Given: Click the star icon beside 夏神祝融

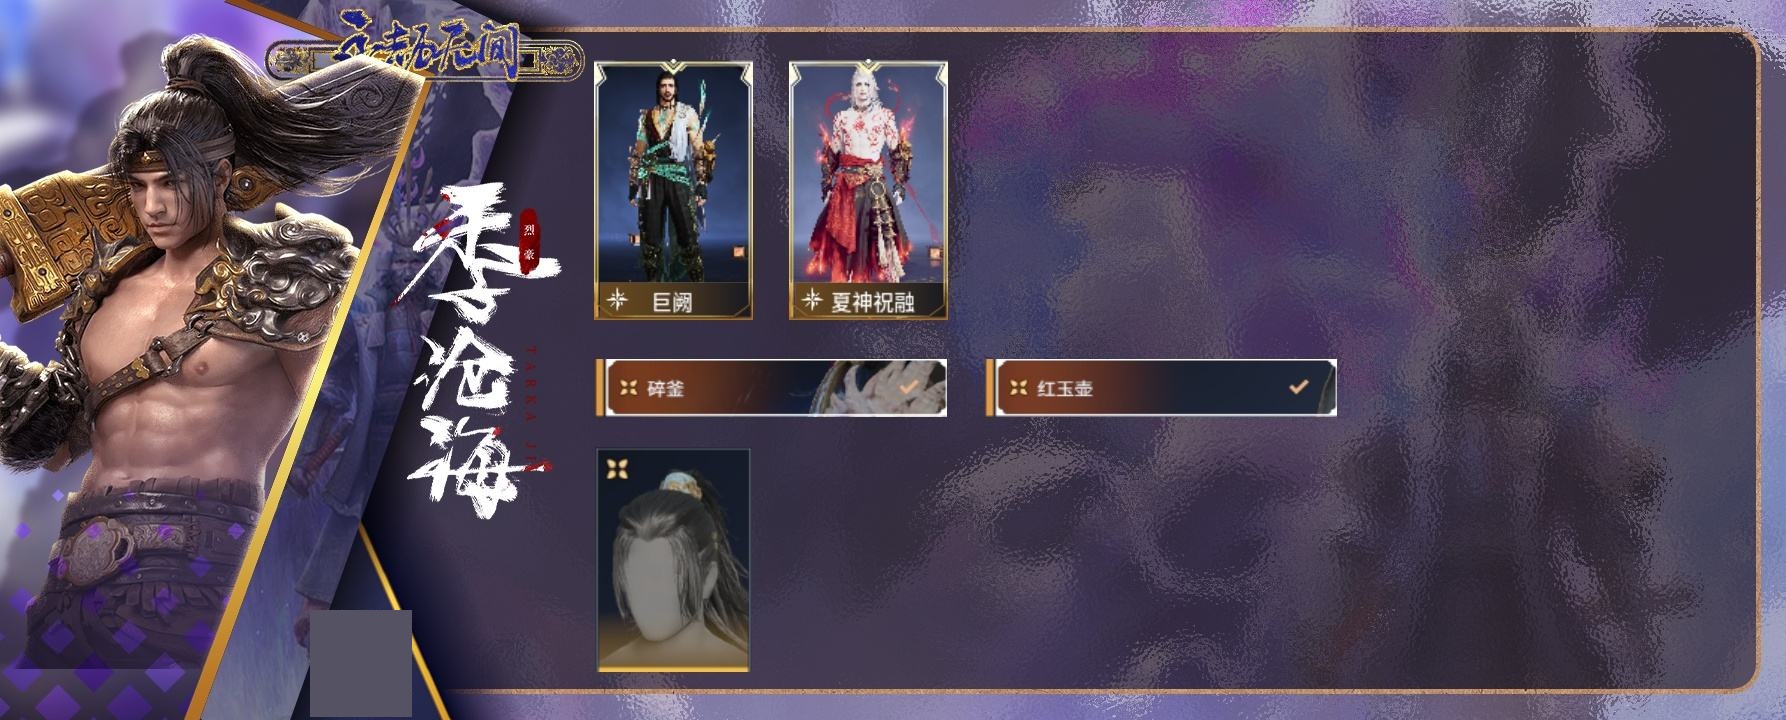Looking at the screenshot, I should coord(812,300).
